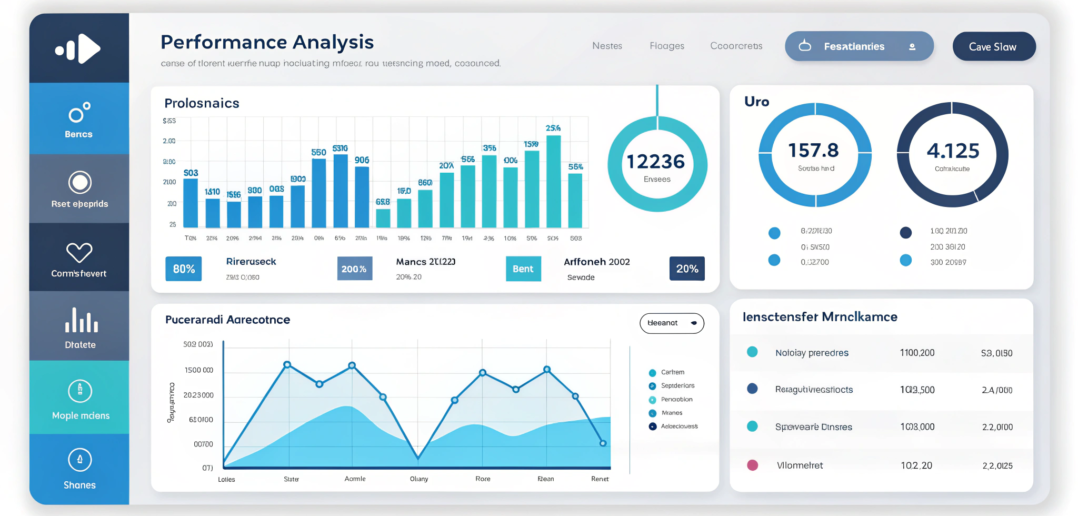Expand the Bleeanot dropdown above the line chart
The width and height of the screenshot is (1078, 516).
(671, 323)
